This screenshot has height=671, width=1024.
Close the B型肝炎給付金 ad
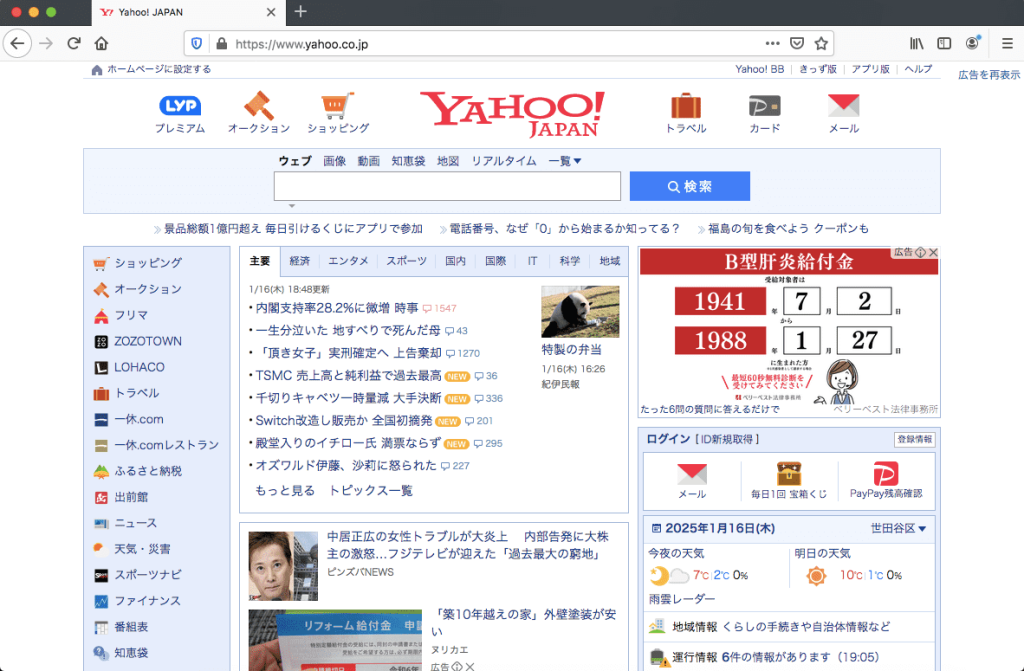933,252
